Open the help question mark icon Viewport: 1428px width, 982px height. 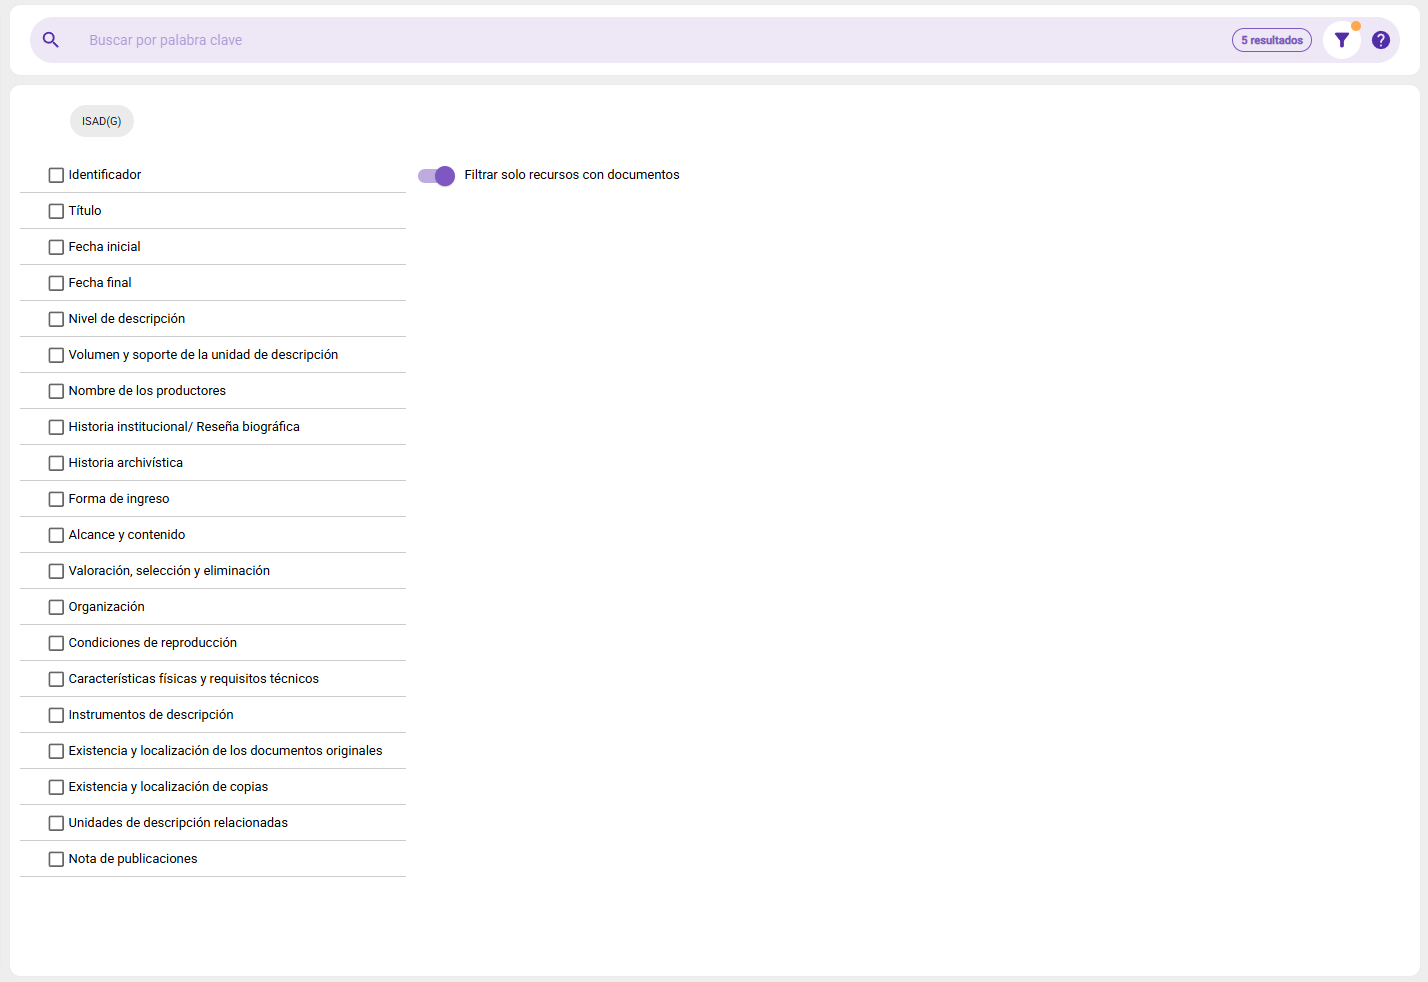click(1381, 40)
